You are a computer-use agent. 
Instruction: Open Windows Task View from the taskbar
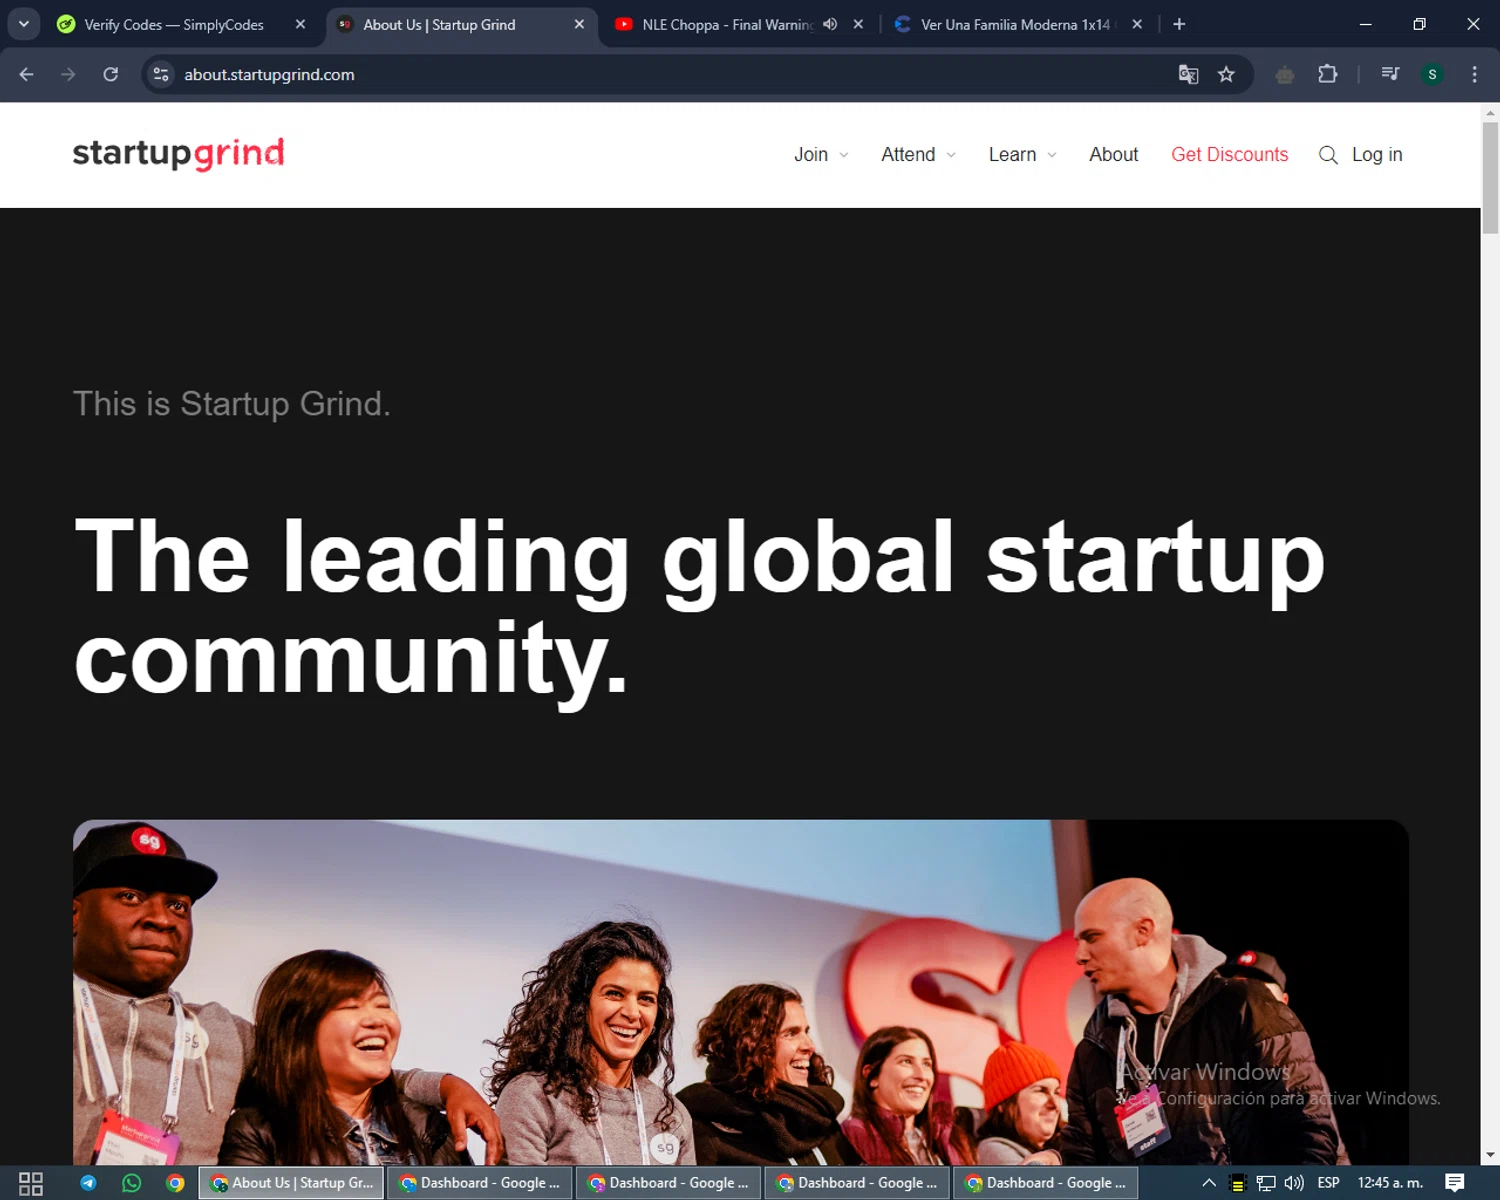(x=31, y=1183)
